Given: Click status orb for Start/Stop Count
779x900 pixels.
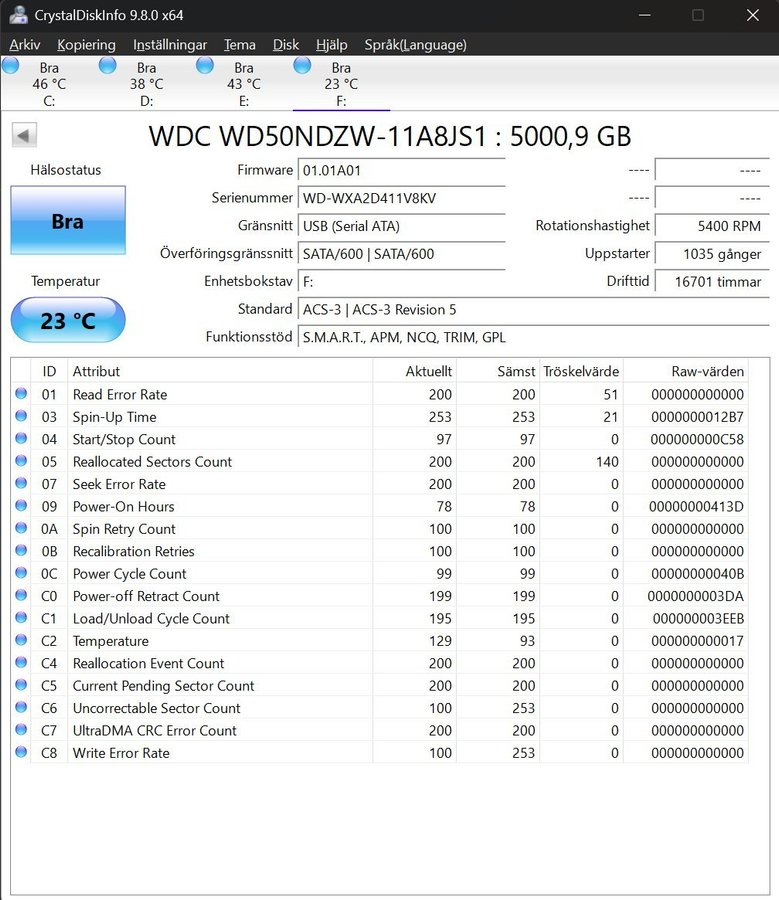Looking at the screenshot, I should (x=21, y=439).
